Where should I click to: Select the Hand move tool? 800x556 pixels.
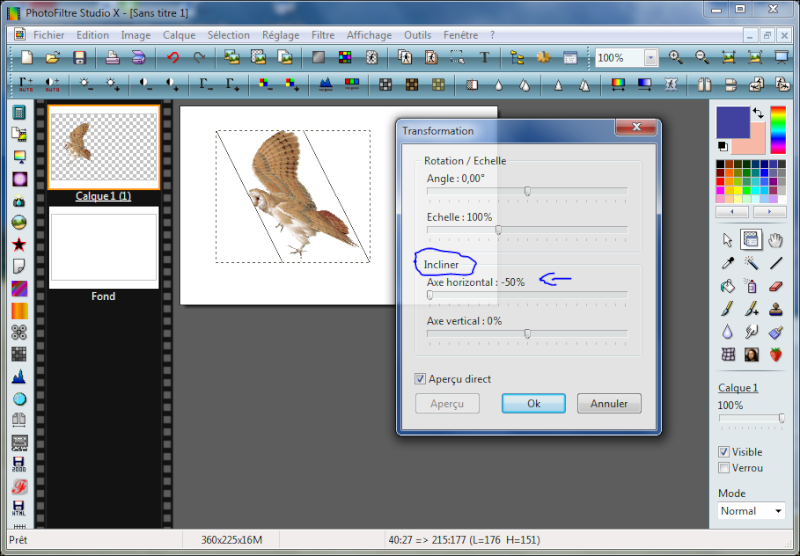pos(776,240)
